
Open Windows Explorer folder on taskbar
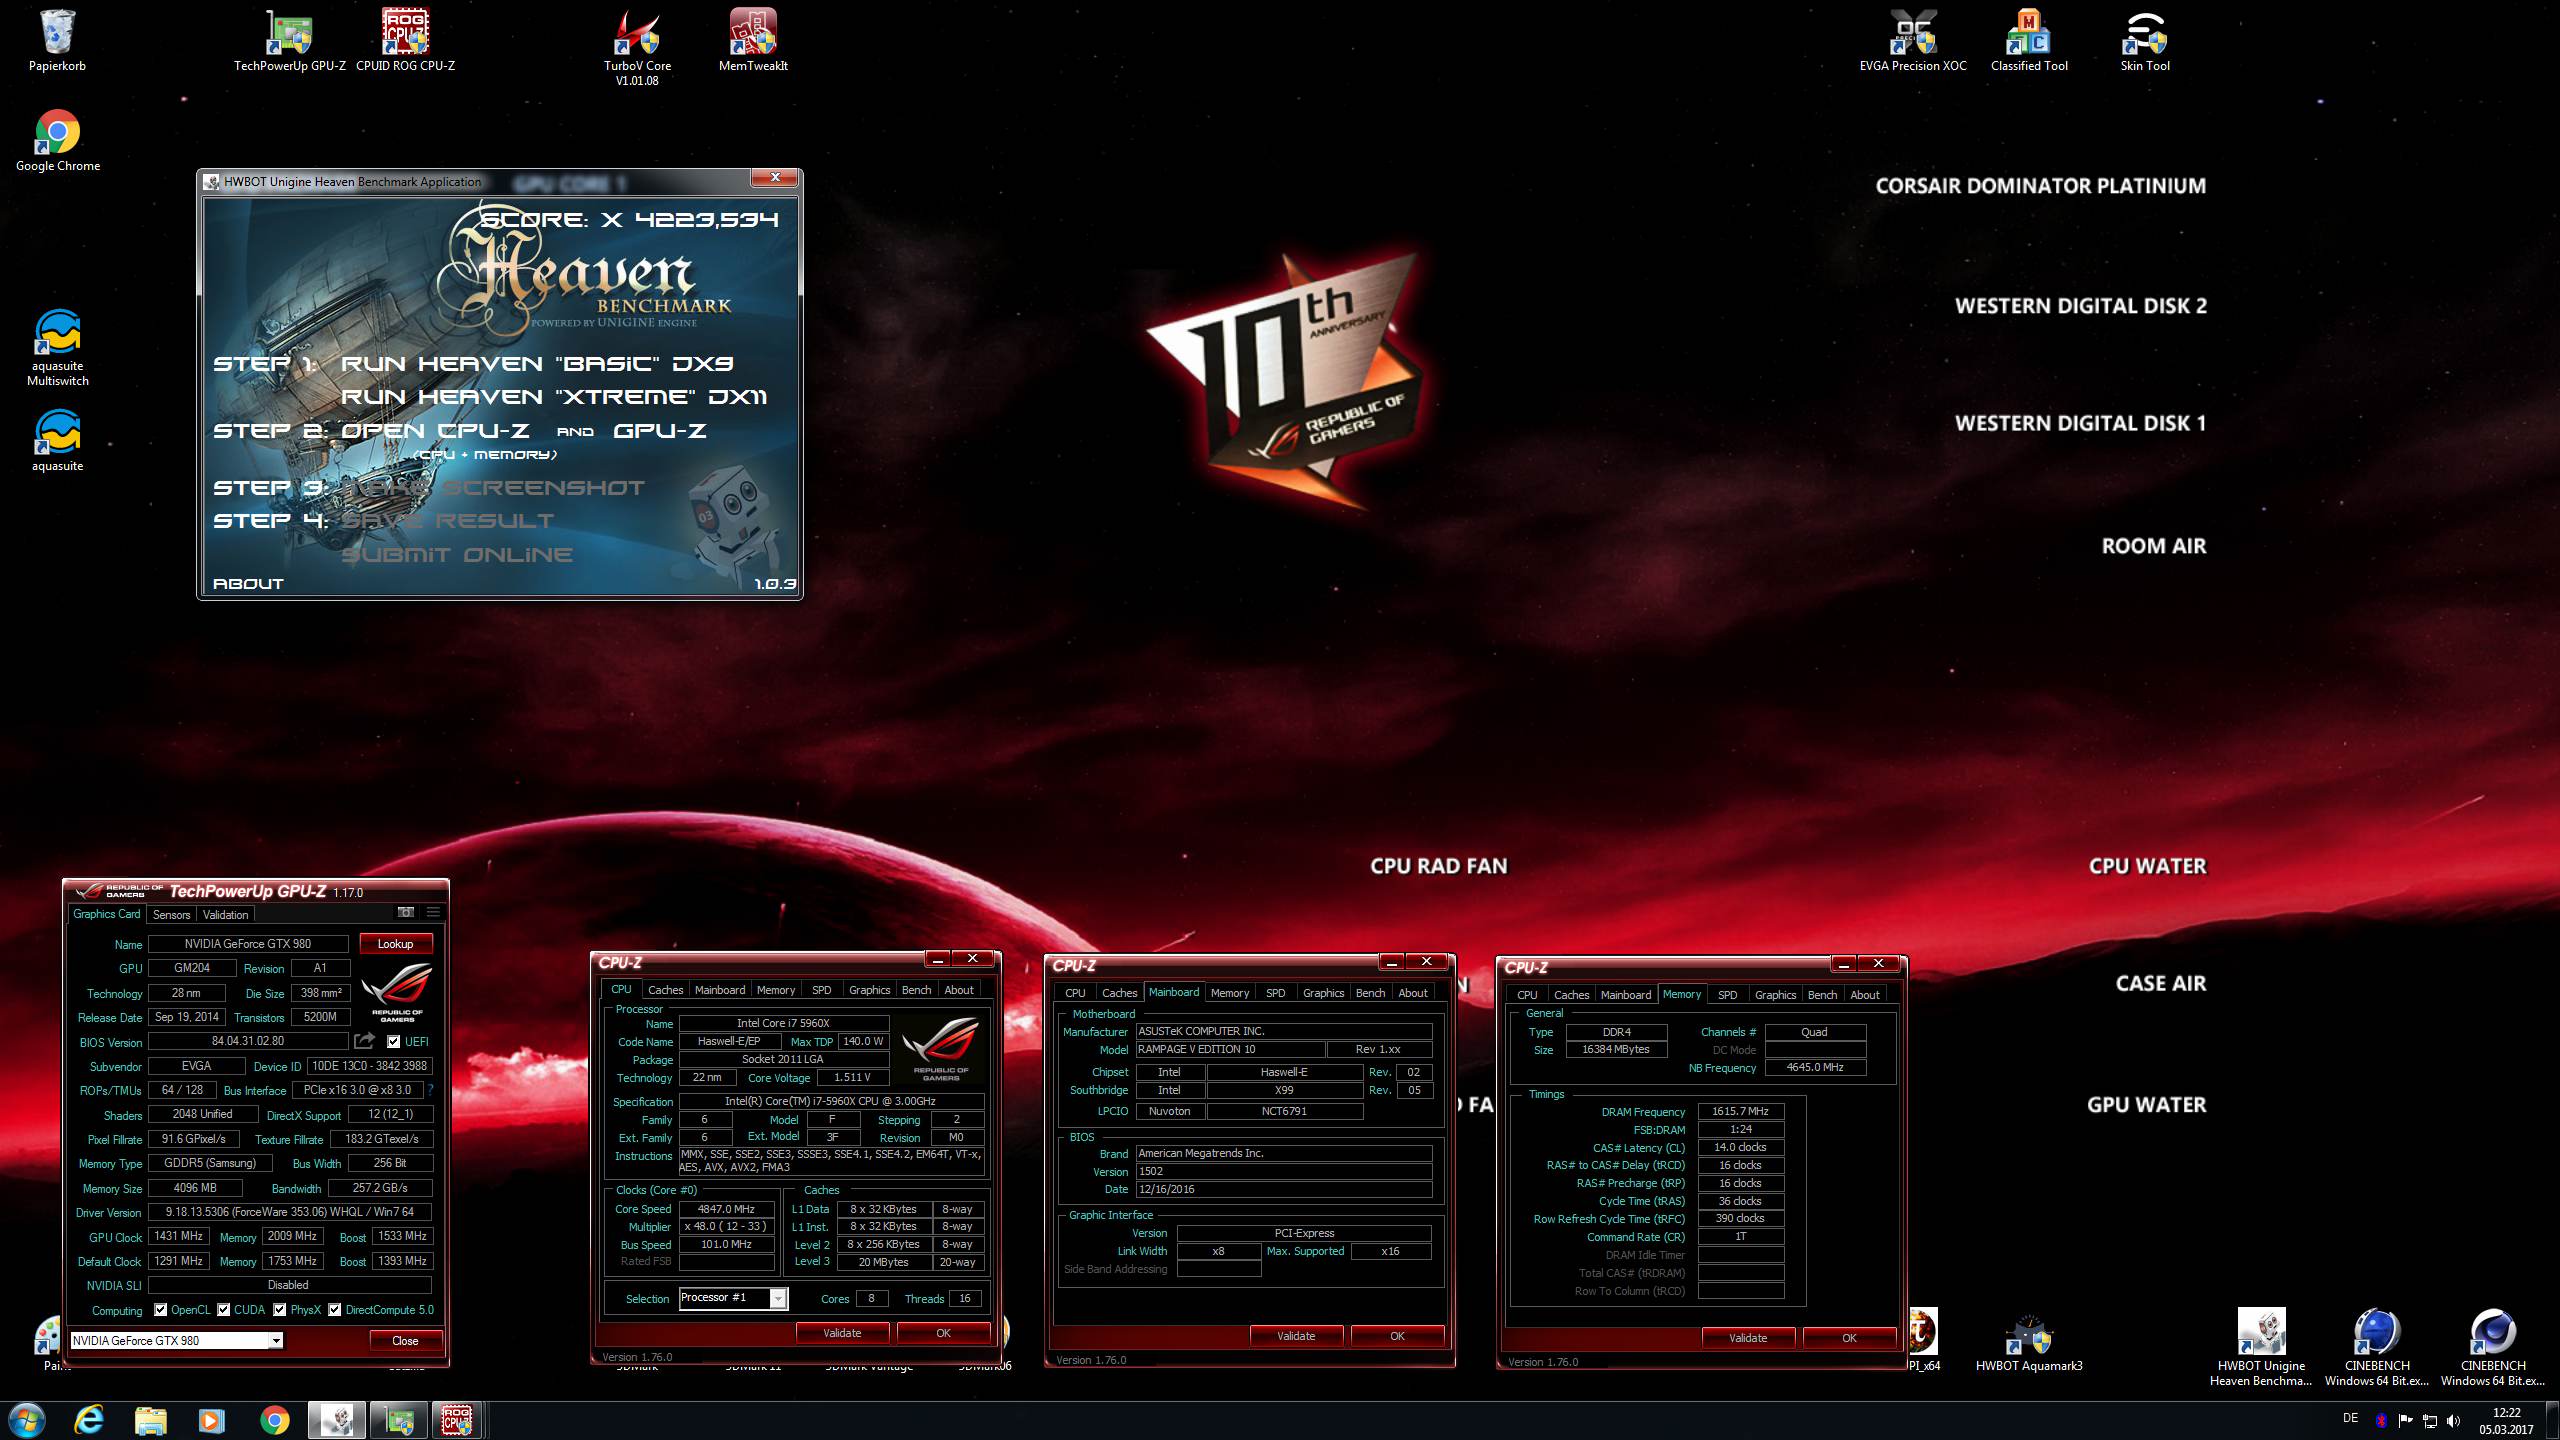point(150,1420)
